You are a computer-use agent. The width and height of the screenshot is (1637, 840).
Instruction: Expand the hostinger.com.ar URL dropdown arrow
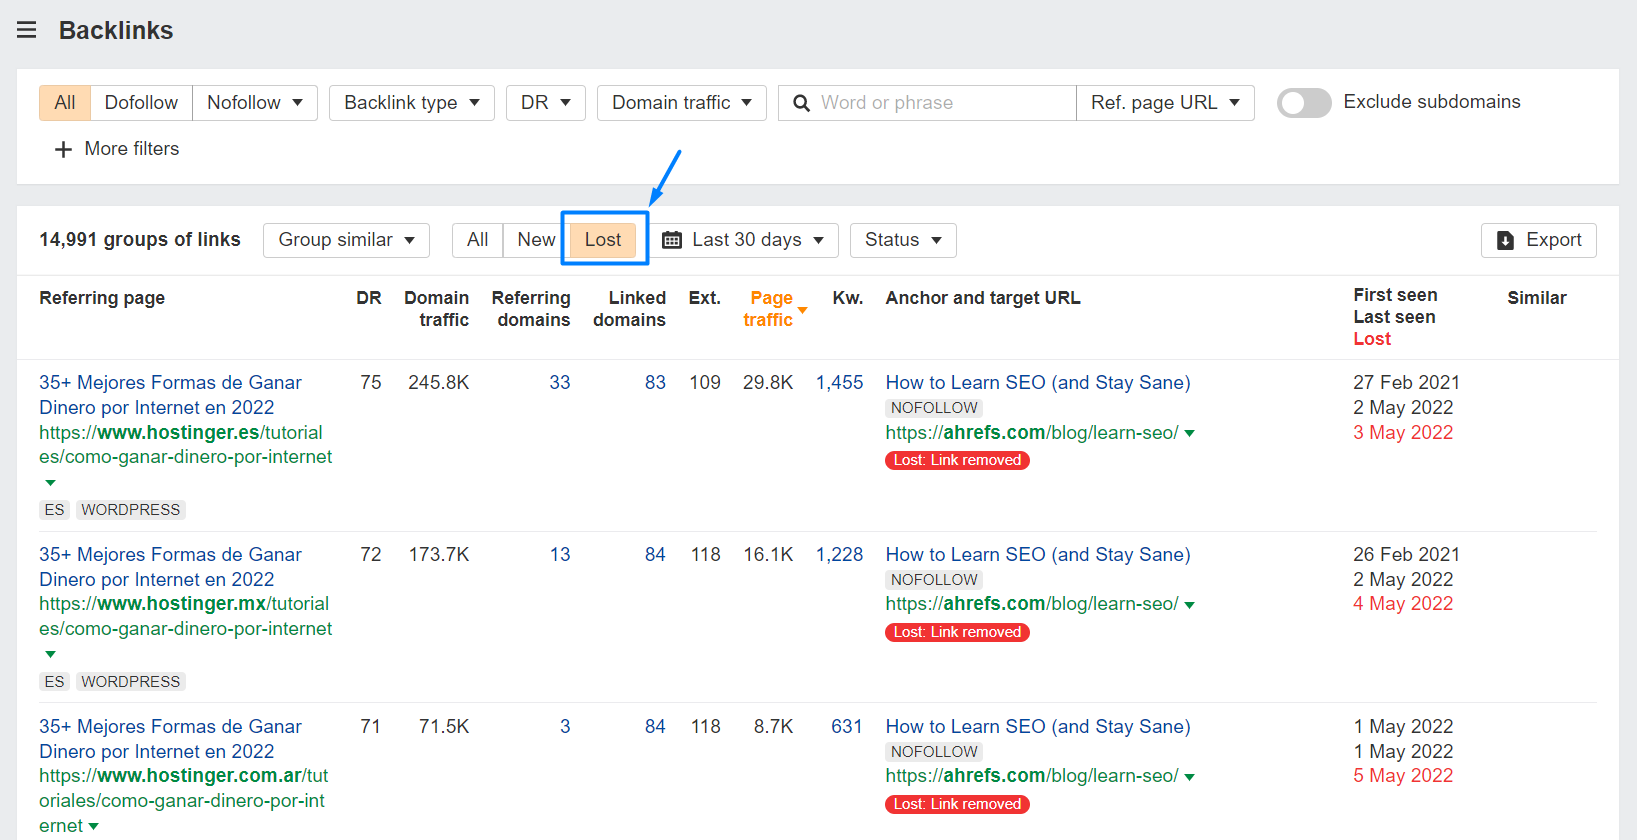pos(93,826)
